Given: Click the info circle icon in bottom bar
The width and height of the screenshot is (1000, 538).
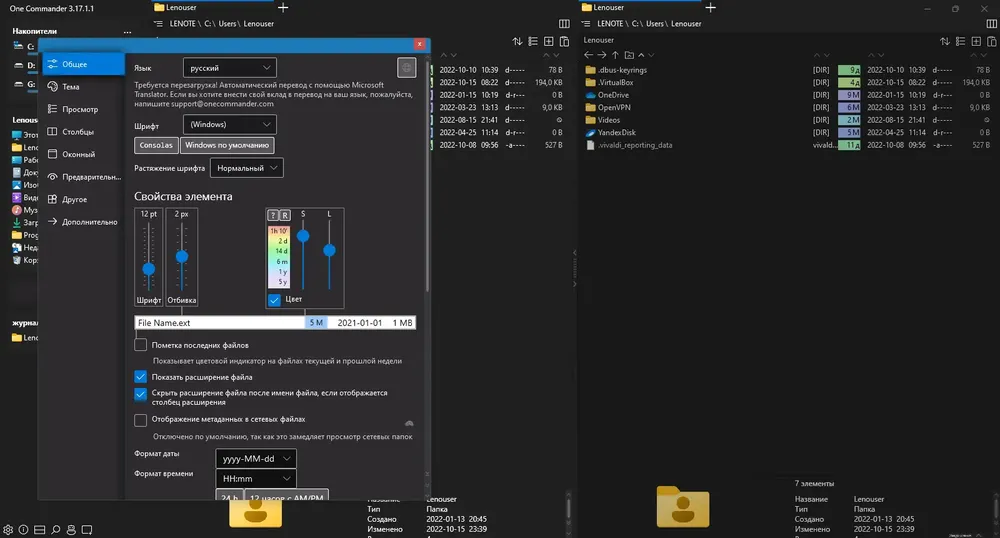Looking at the screenshot, I should coord(24,530).
